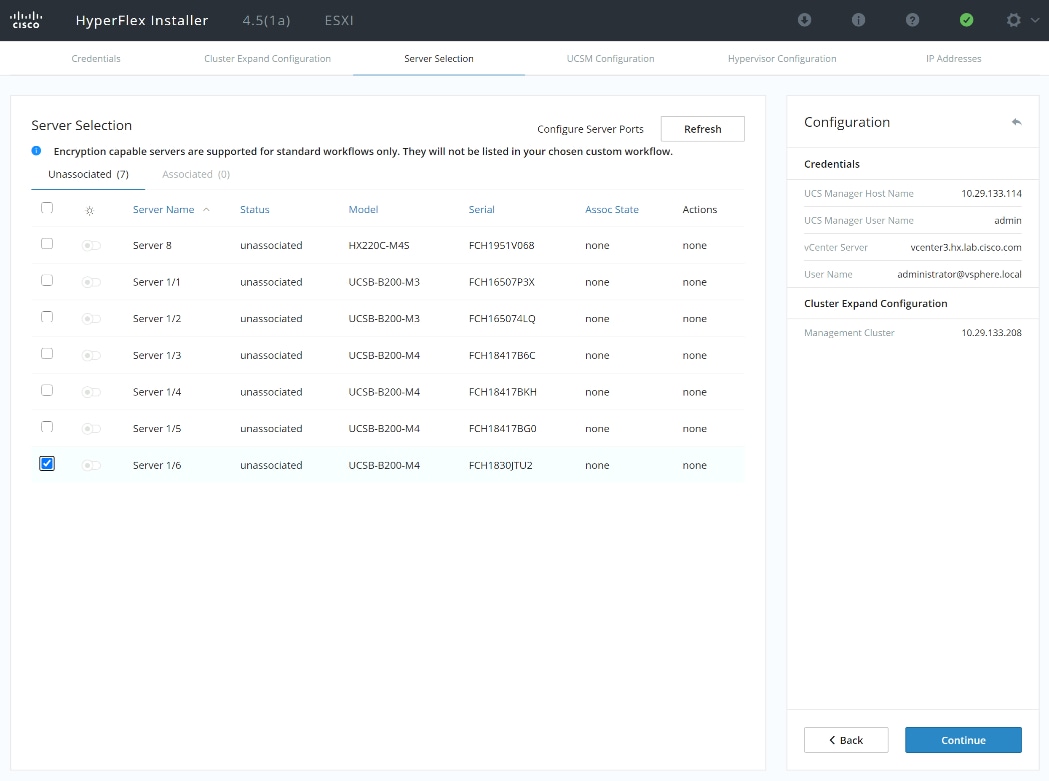Click serial FCH18417BG0
Screen dimensions: 1049x781
(502, 428)
